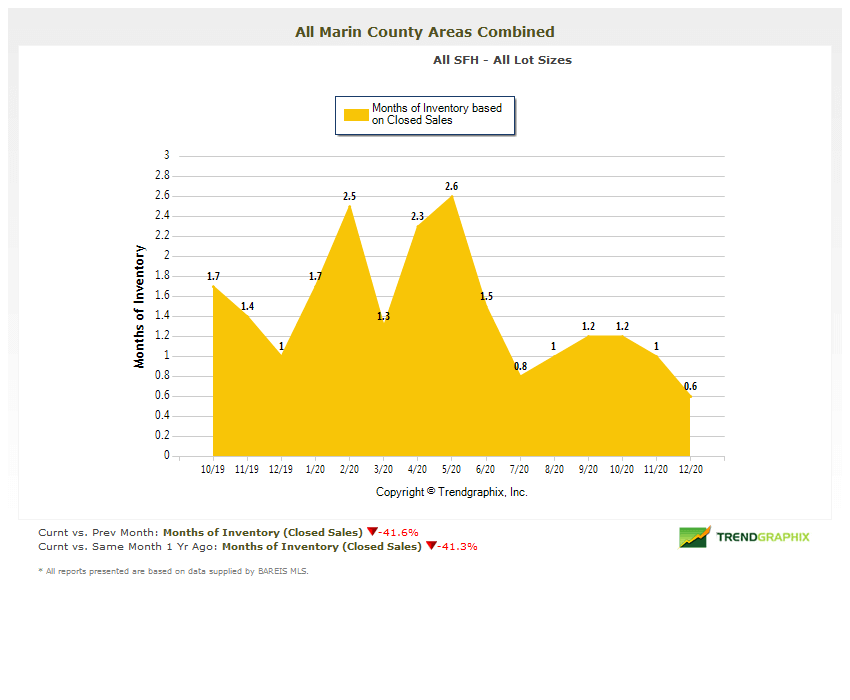Click the 2.5 data label at 2/20

point(349,197)
